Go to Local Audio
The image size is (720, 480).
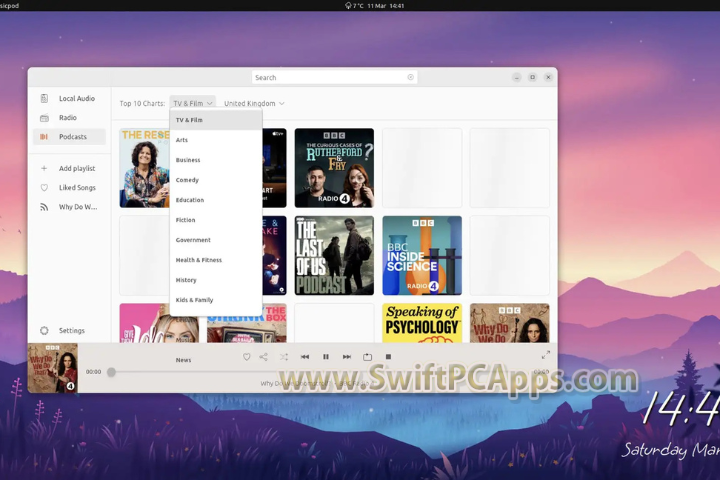pyautogui.click(x=77, y=98)
